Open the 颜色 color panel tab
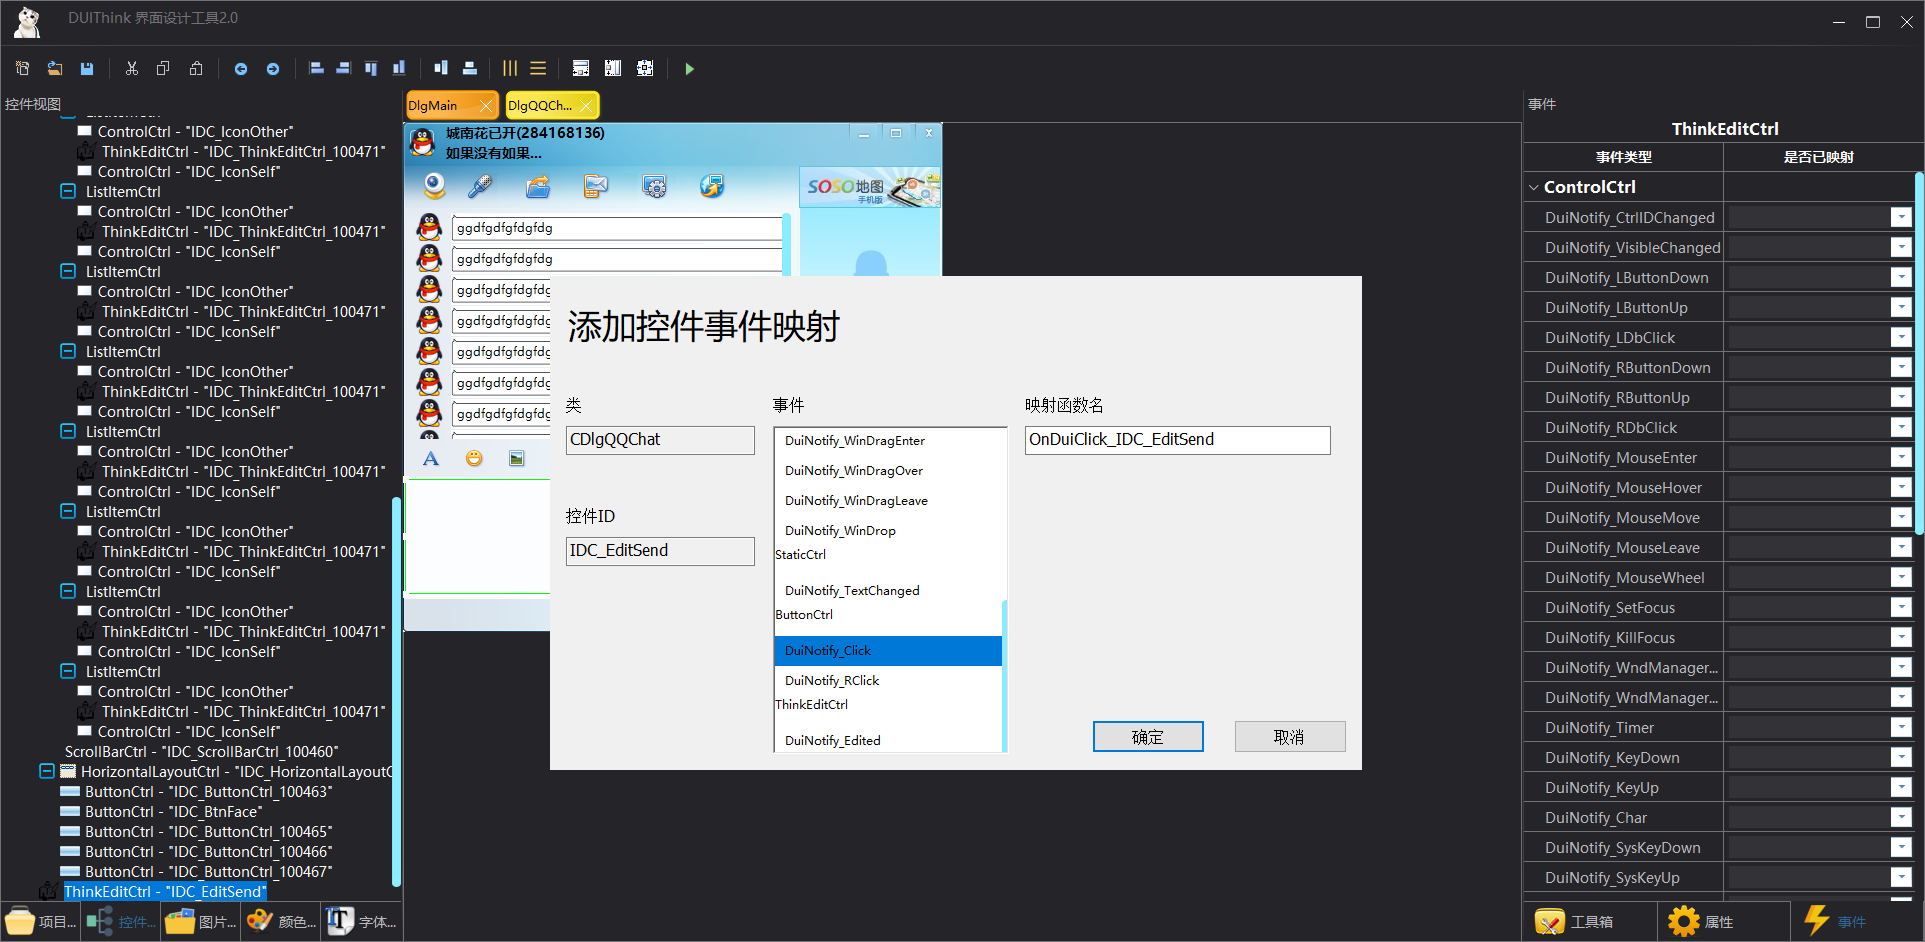The height and width of the screenshot is (942, 1925). 282,921
